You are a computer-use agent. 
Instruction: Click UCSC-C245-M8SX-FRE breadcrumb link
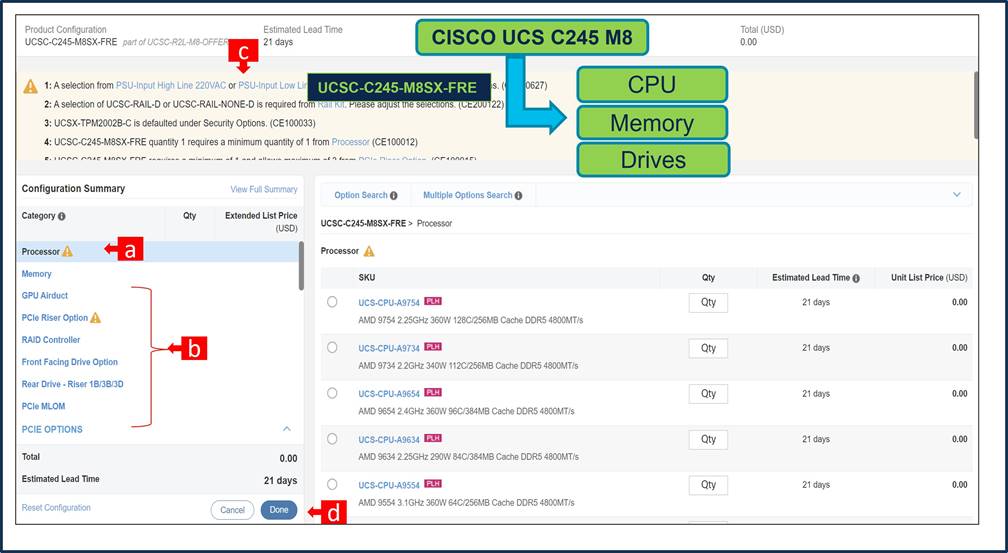pyautogui.click(x=363, y=224)
